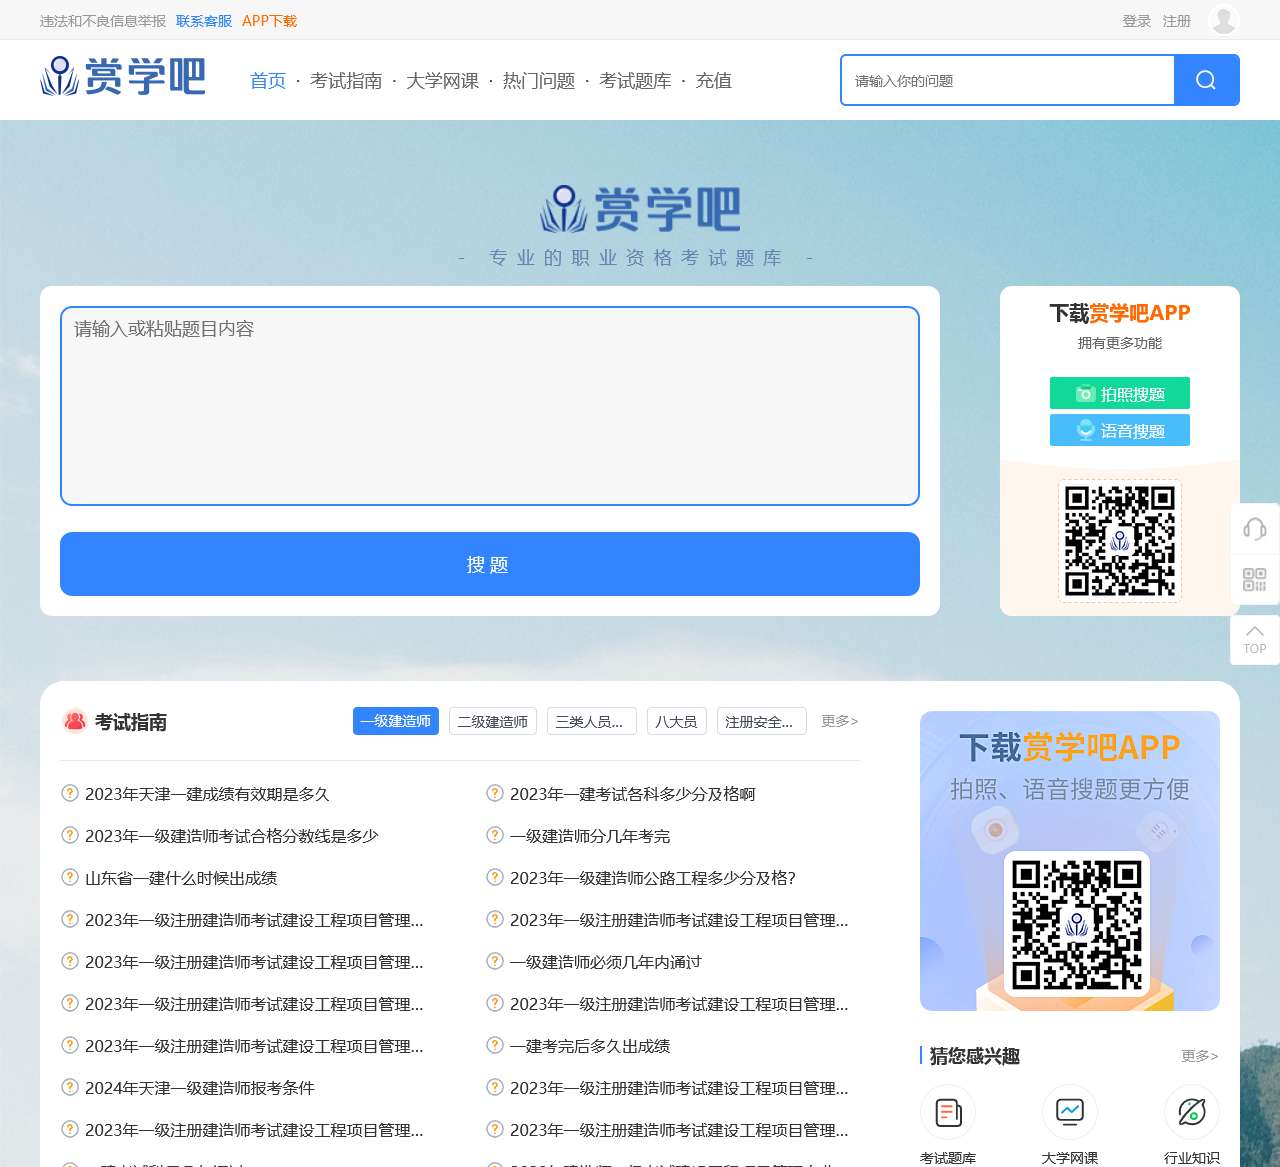
Task: Click the question icon beside 2024年天津一级建造师报考条件
Action: tap(70, 1087)
